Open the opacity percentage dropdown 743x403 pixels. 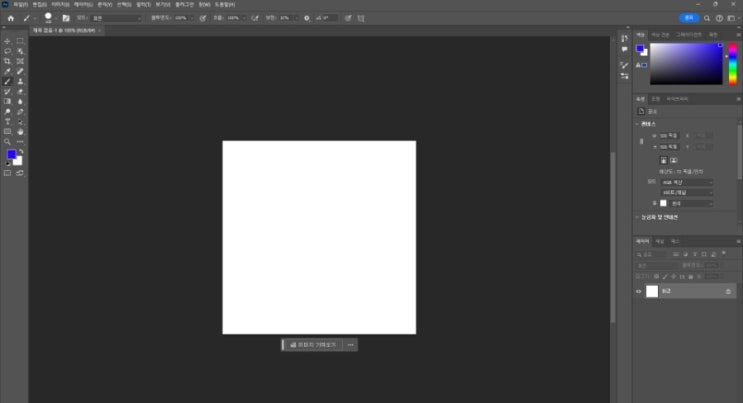[192, 18]
